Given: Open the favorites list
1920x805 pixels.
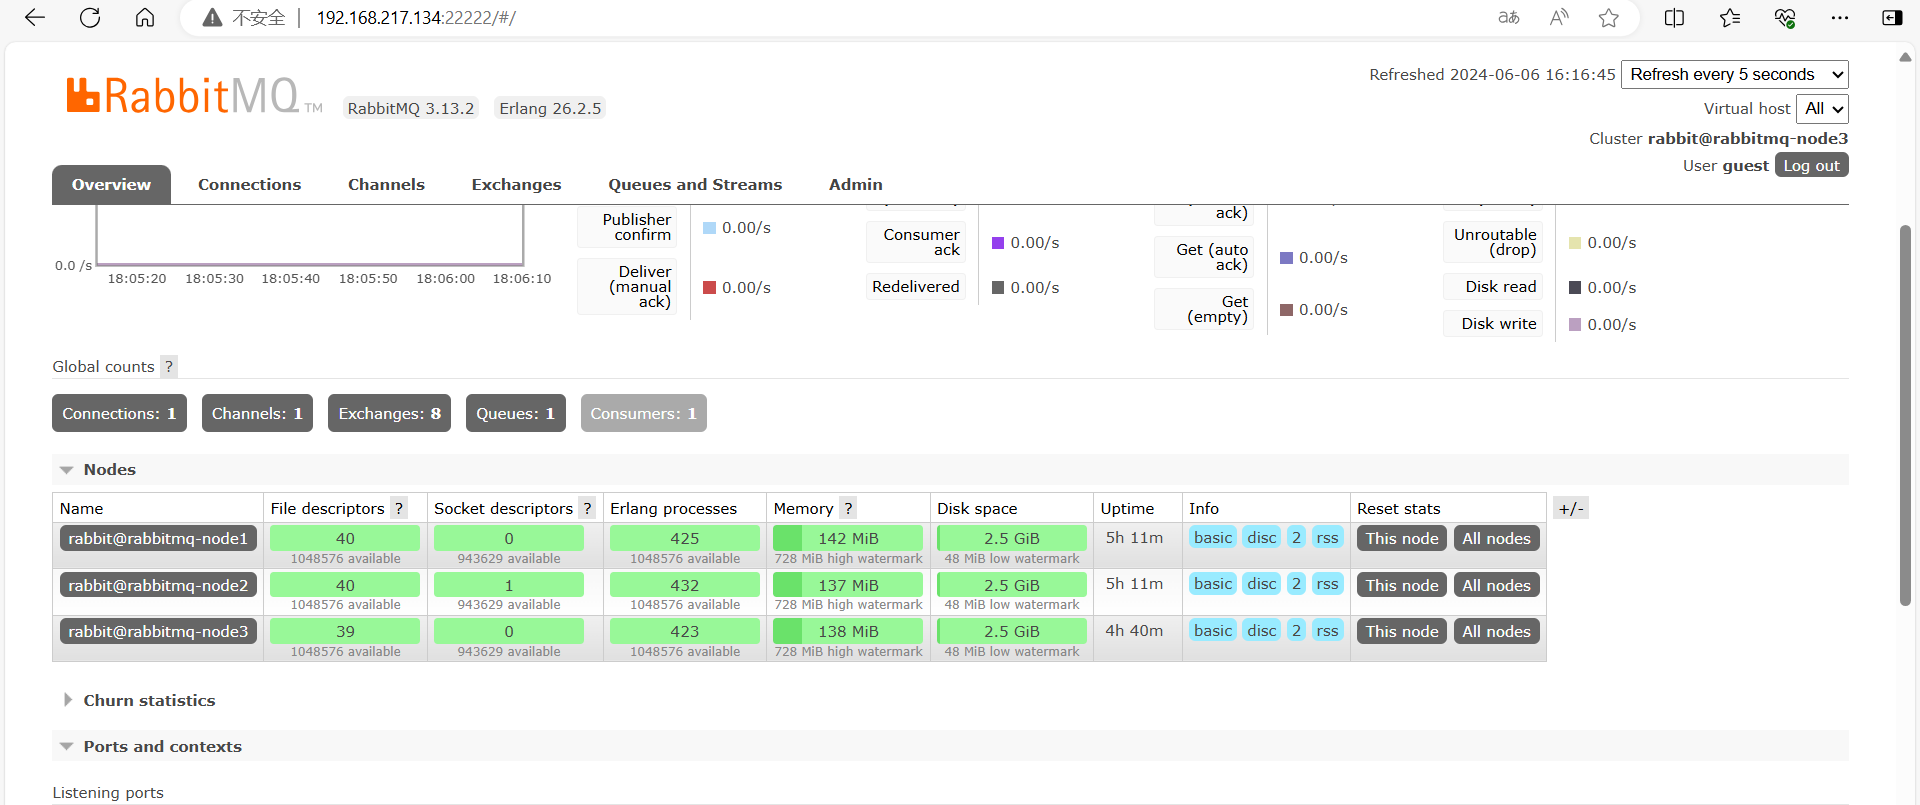Looking at the screenshot, I should coord(1730,17).
